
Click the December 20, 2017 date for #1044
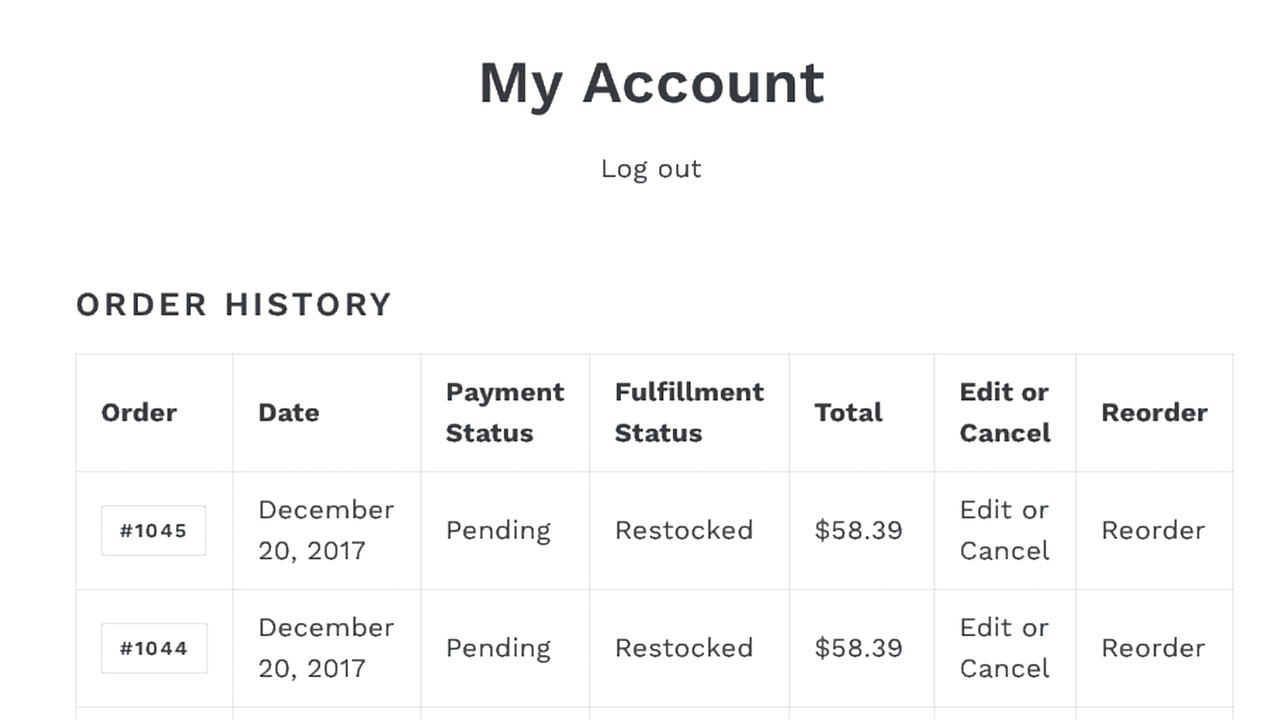pos(325,648)
